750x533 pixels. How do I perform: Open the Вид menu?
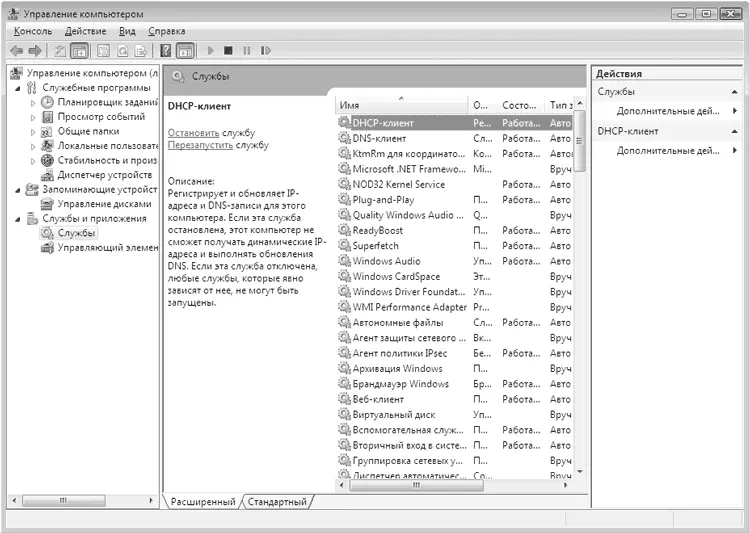127,31
